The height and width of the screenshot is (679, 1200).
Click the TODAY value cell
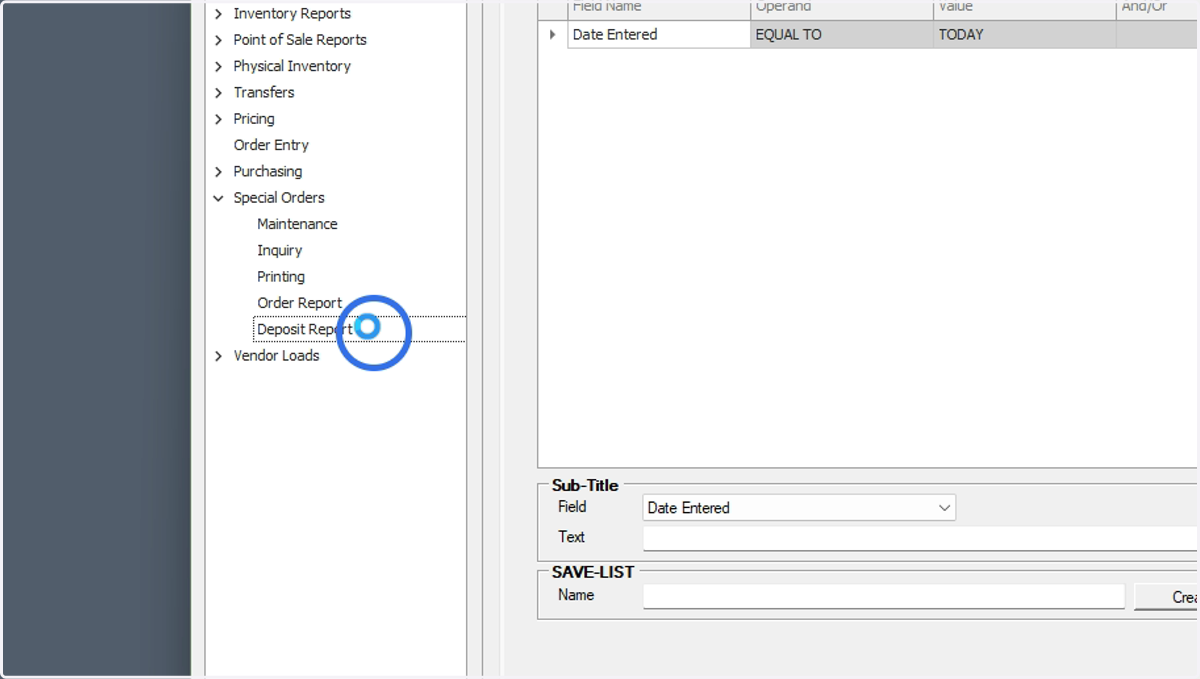1025,34
